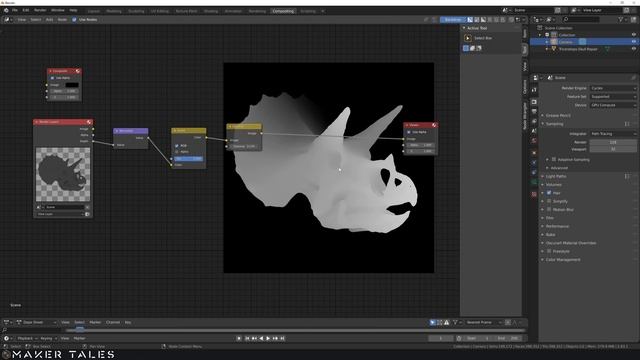Toggle the RGB checkbox on the Invert node
The width and height of the screenshot is (640, 360).
(177, 146)
